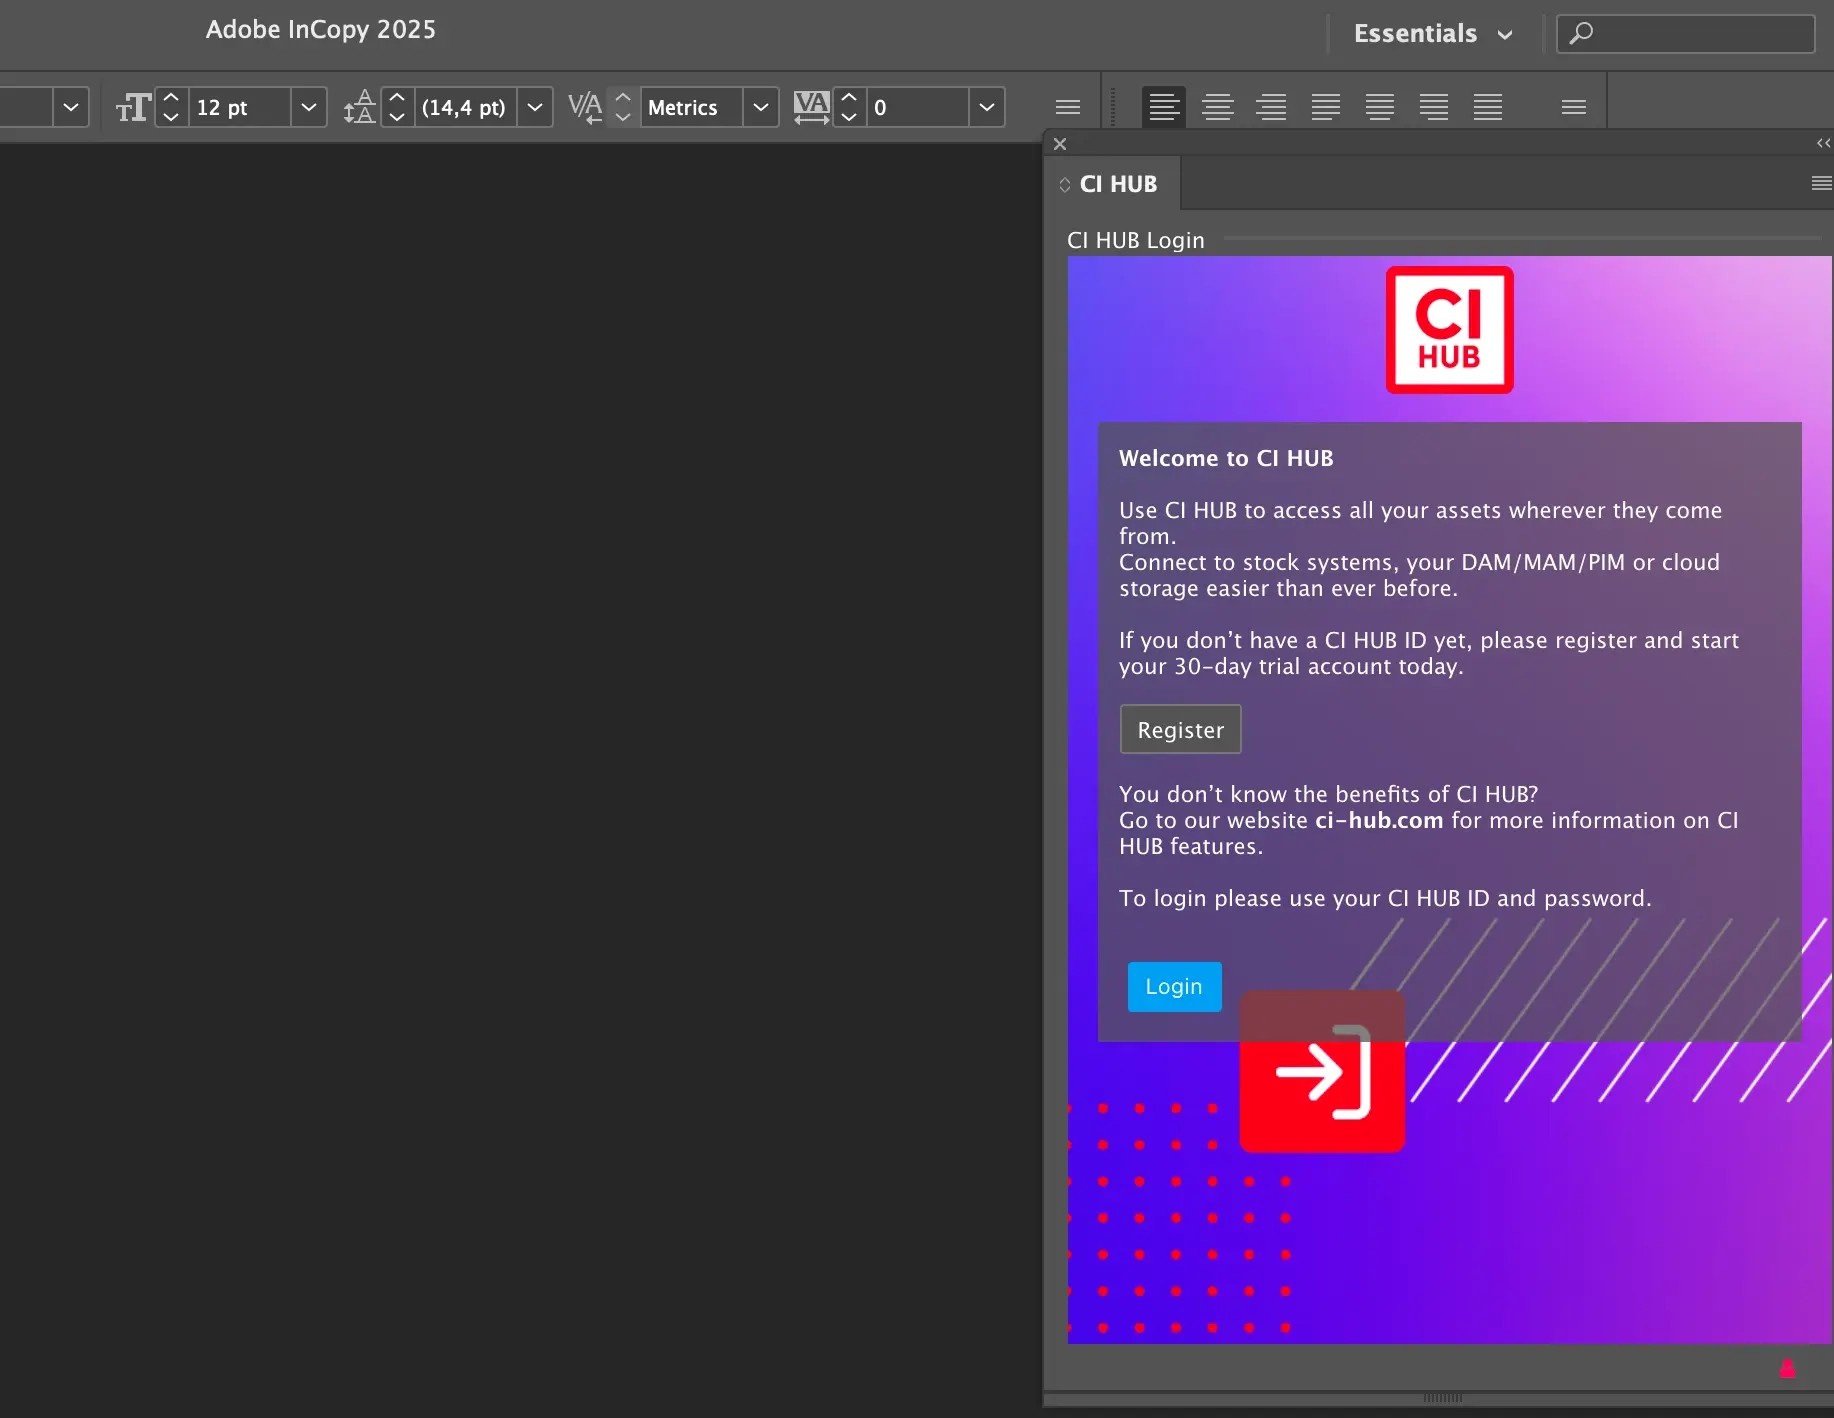Open the ci-hub.com website link
The width and height of the screenshot is (1834, 1418).
1379,820
